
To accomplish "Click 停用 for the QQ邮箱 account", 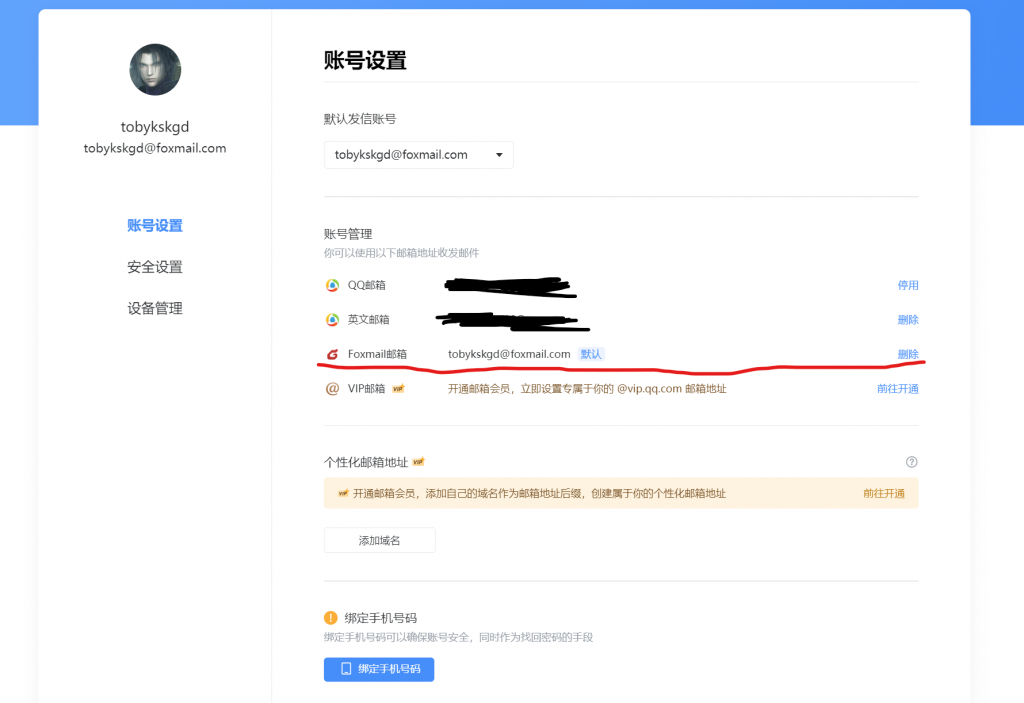I will tap(907, 285).
